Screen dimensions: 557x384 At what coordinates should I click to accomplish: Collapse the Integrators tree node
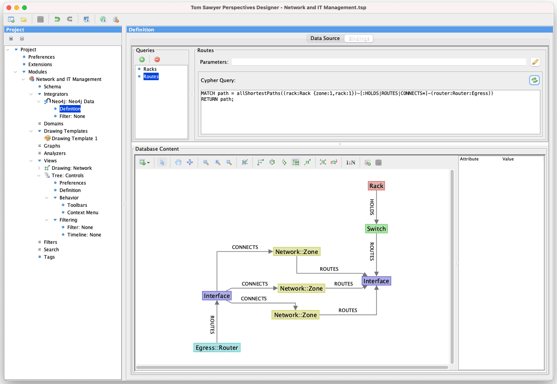coord(31,94)
